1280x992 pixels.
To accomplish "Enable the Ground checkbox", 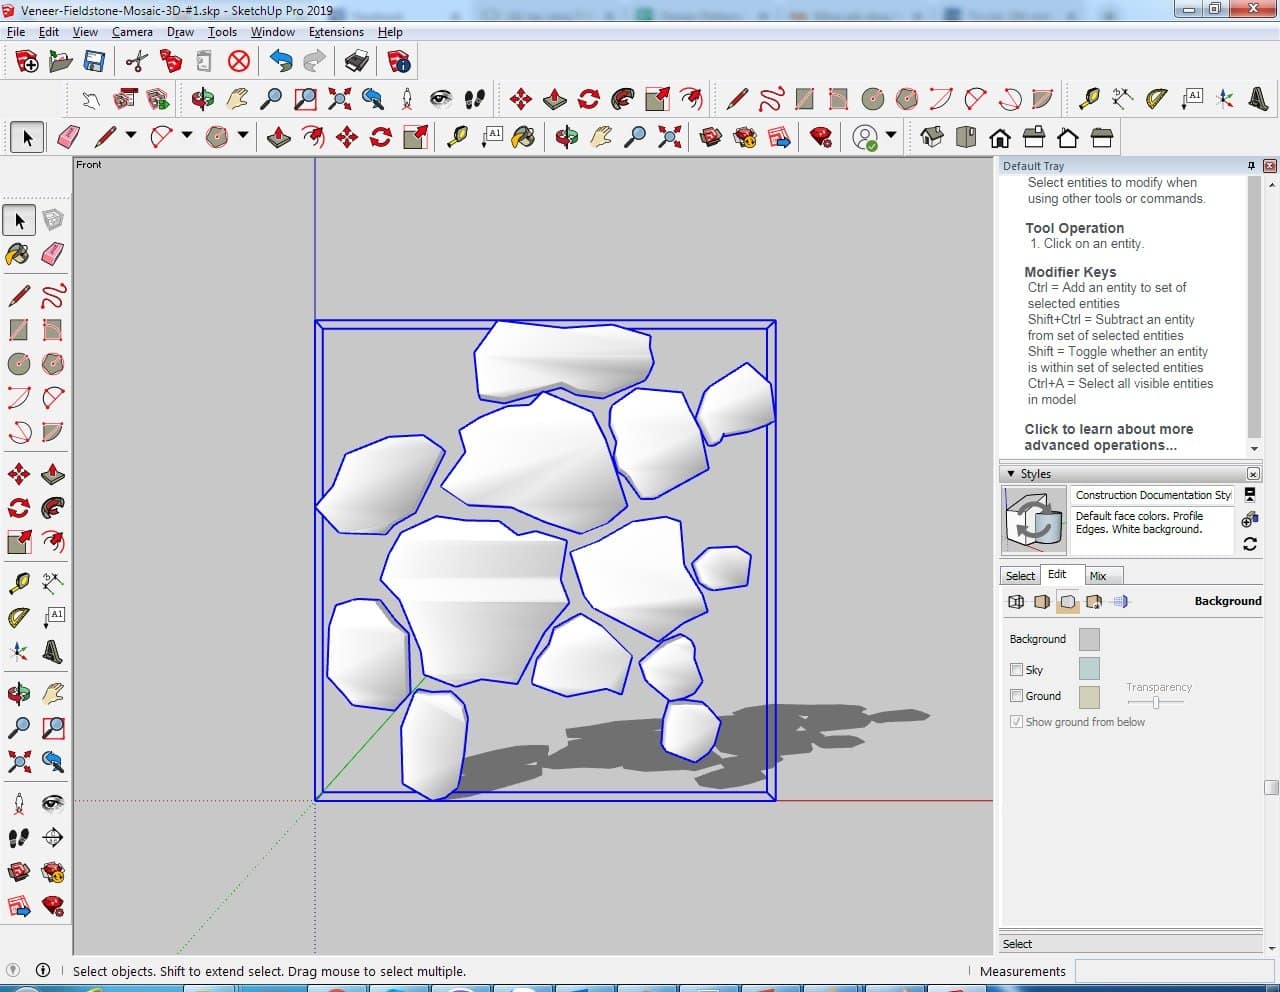I will (1016, 696).
